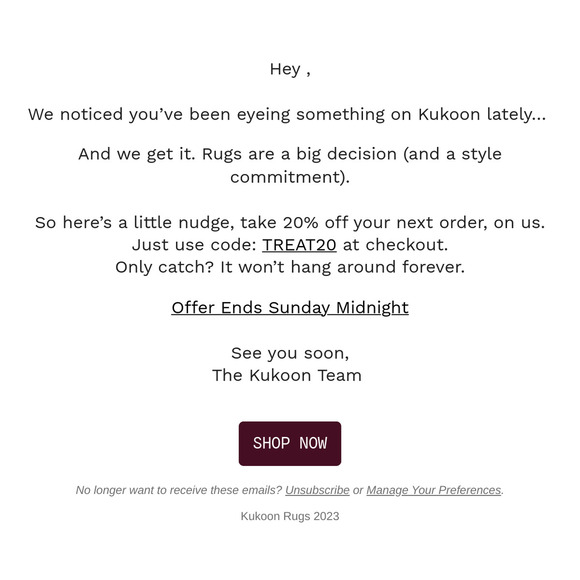Click 'The Kukoon Team' signature
Viewport: 580px width, 580px height.
tap(287, 375)
